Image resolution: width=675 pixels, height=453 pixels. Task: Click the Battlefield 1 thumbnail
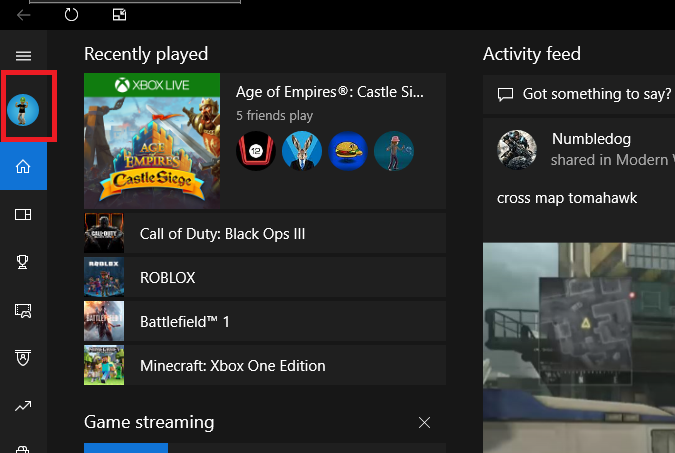pyautogui.click(x=104, y=321)
